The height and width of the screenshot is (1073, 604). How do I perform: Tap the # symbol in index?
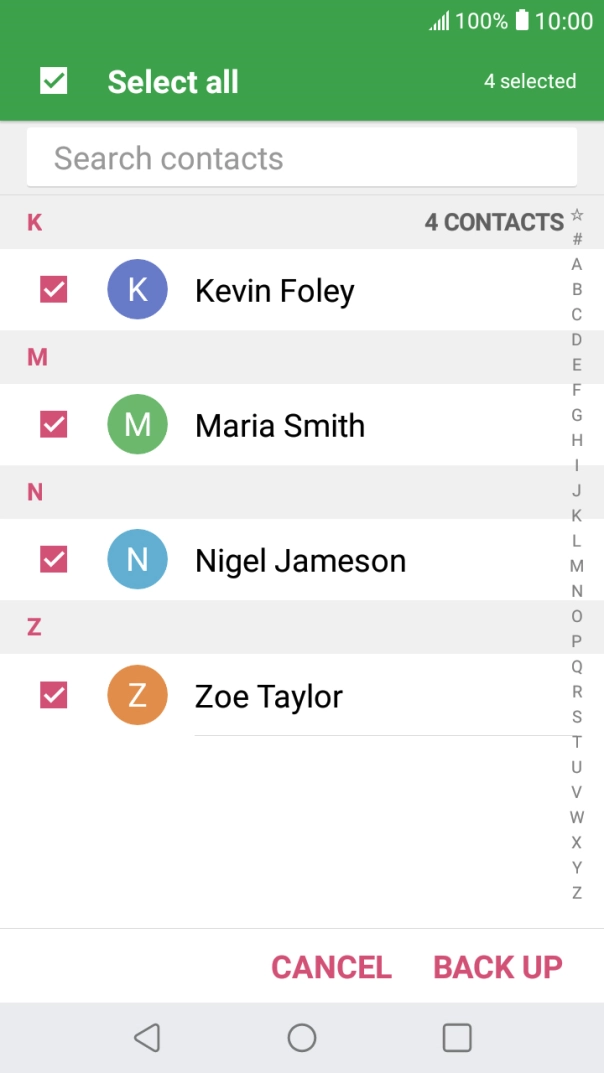[x=577, y=240]
